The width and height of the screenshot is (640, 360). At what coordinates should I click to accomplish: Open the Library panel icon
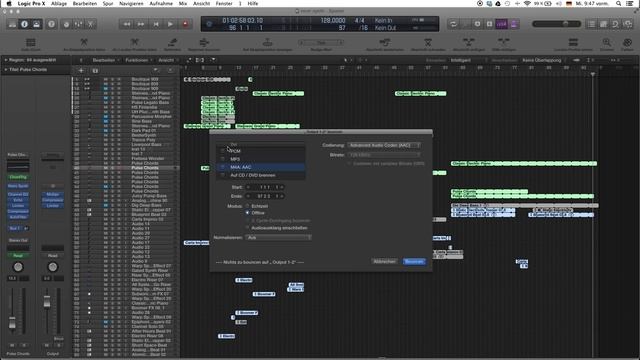coord(12,24)
